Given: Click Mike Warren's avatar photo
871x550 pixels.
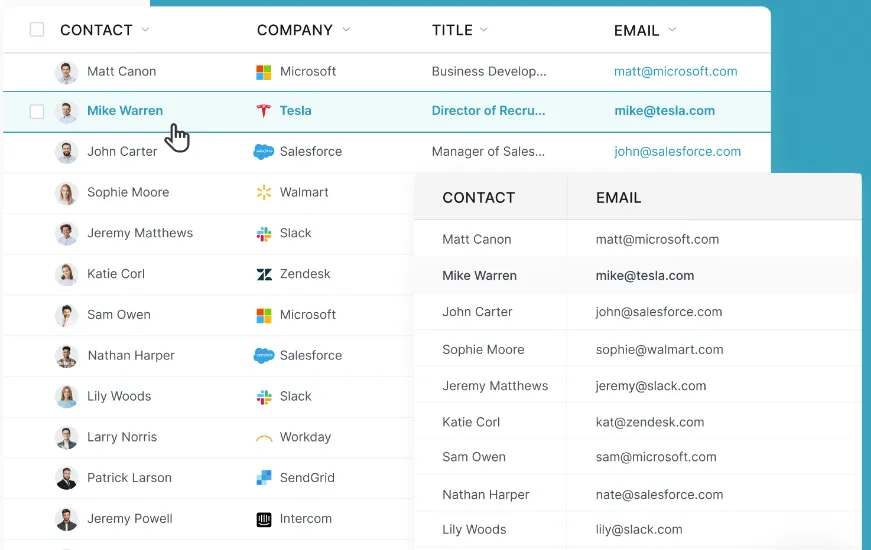Looking at the screenshot, I should (x=66, y=112).
